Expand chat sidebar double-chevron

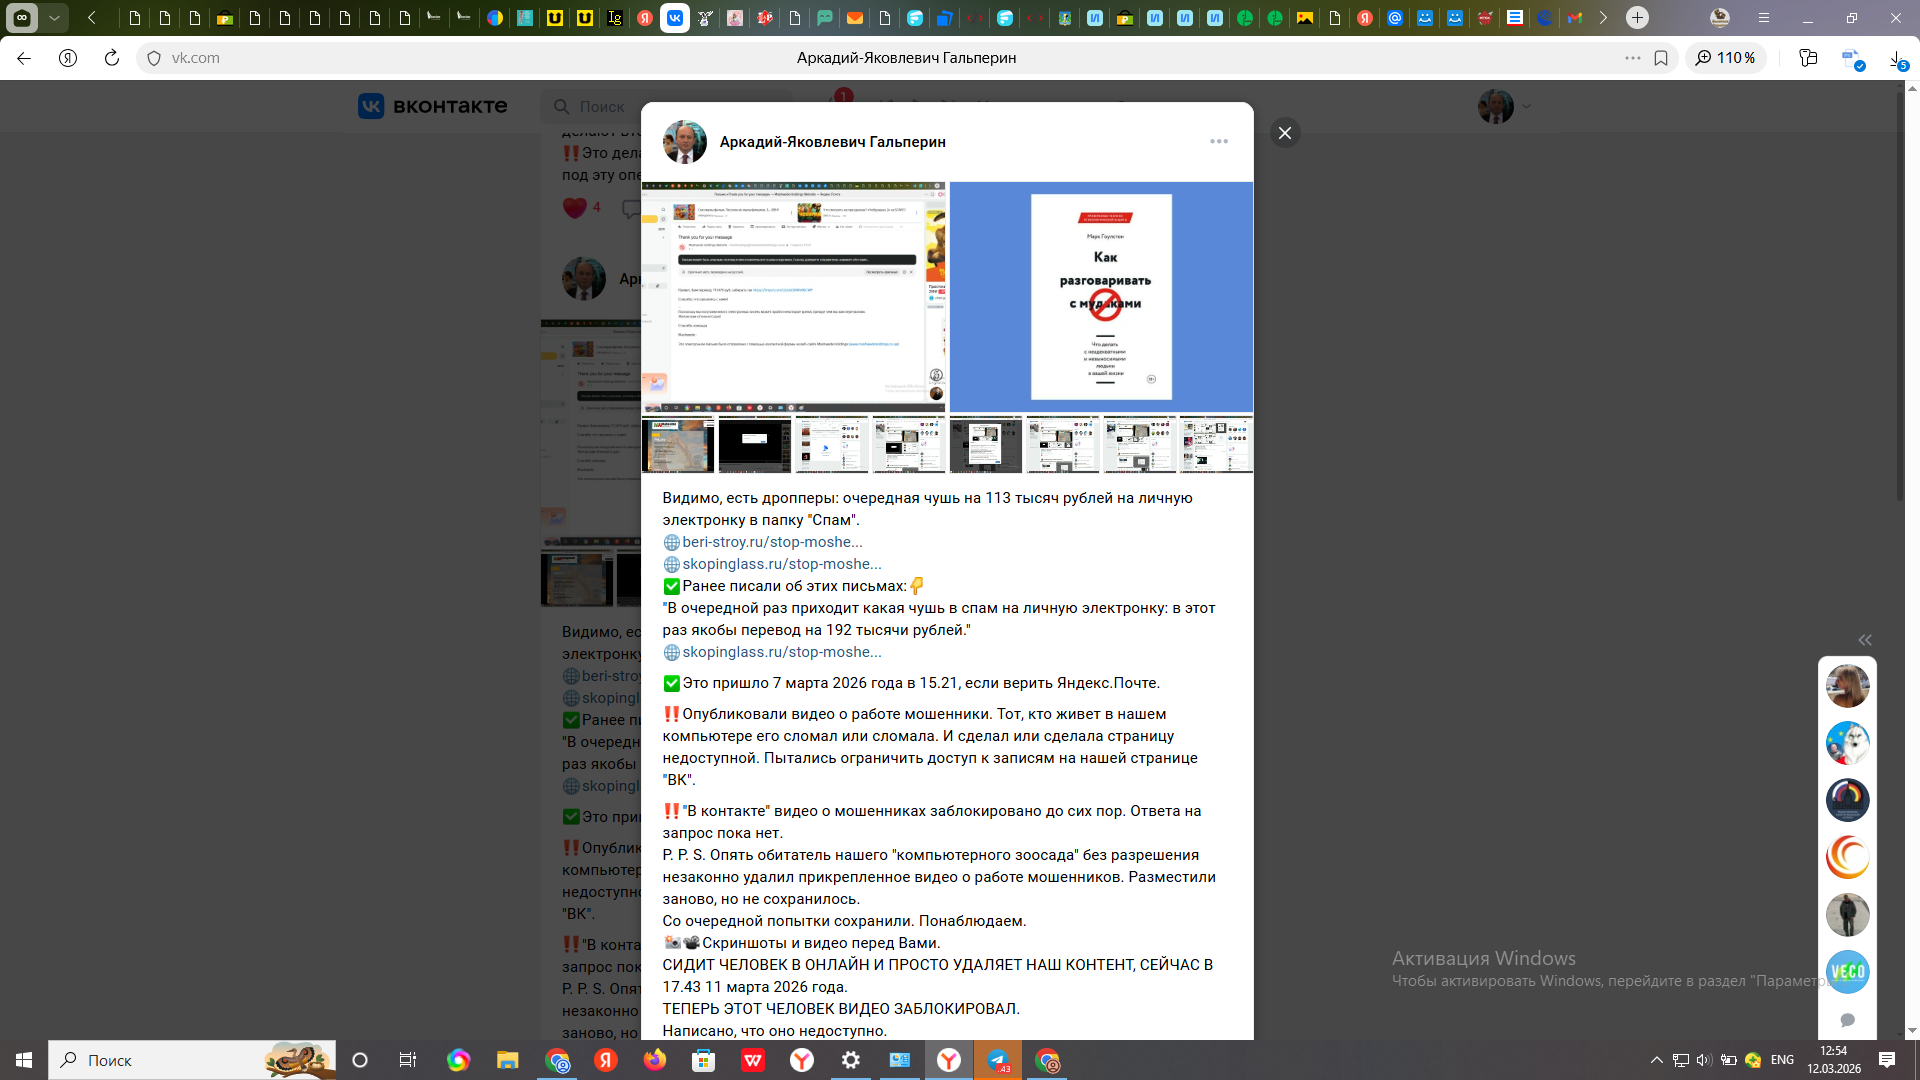[x=1865, y=640]
